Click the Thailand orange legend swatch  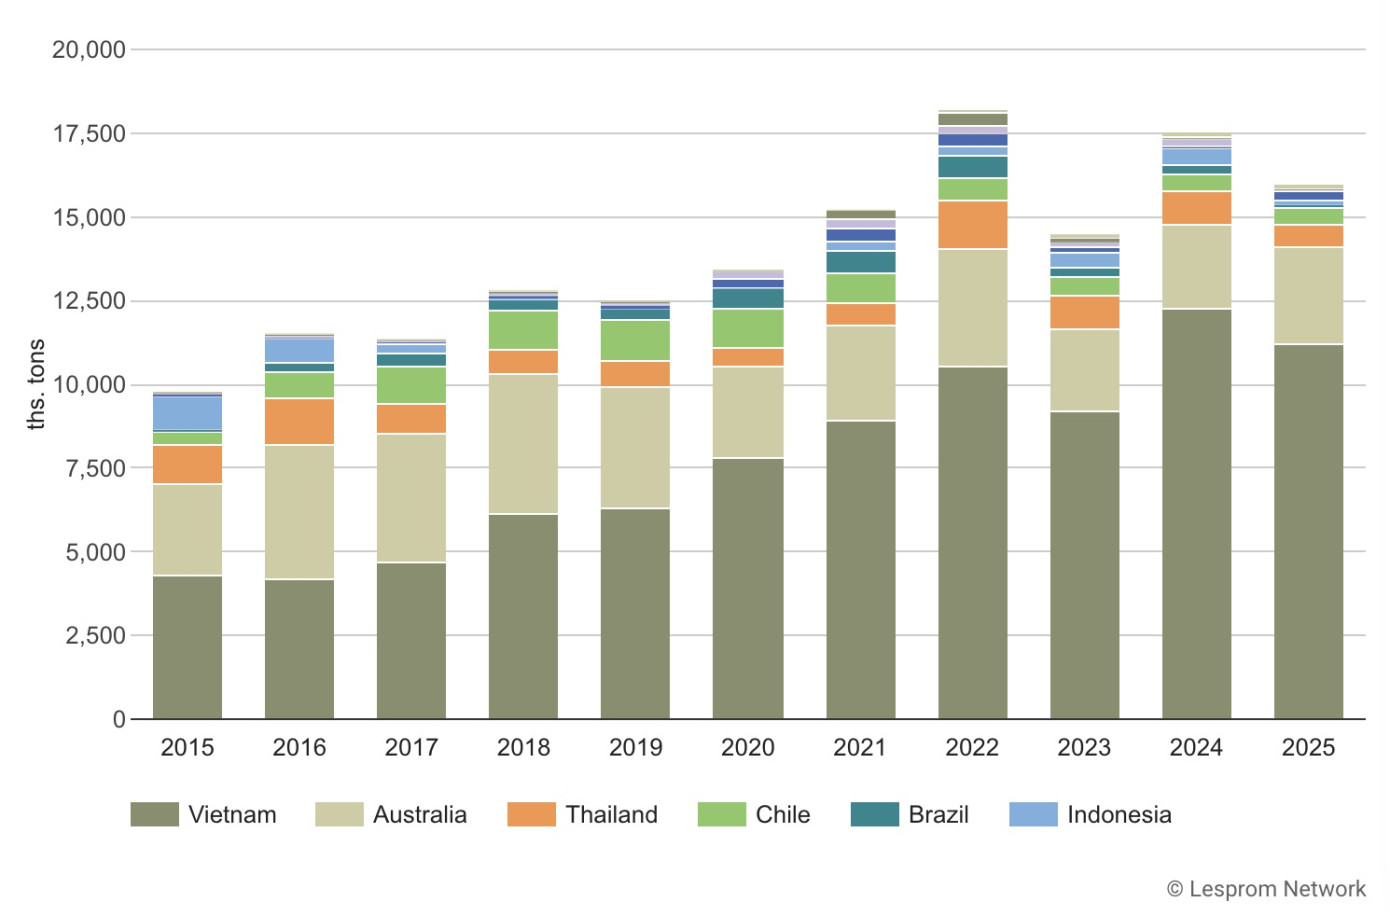pos(531,814)
